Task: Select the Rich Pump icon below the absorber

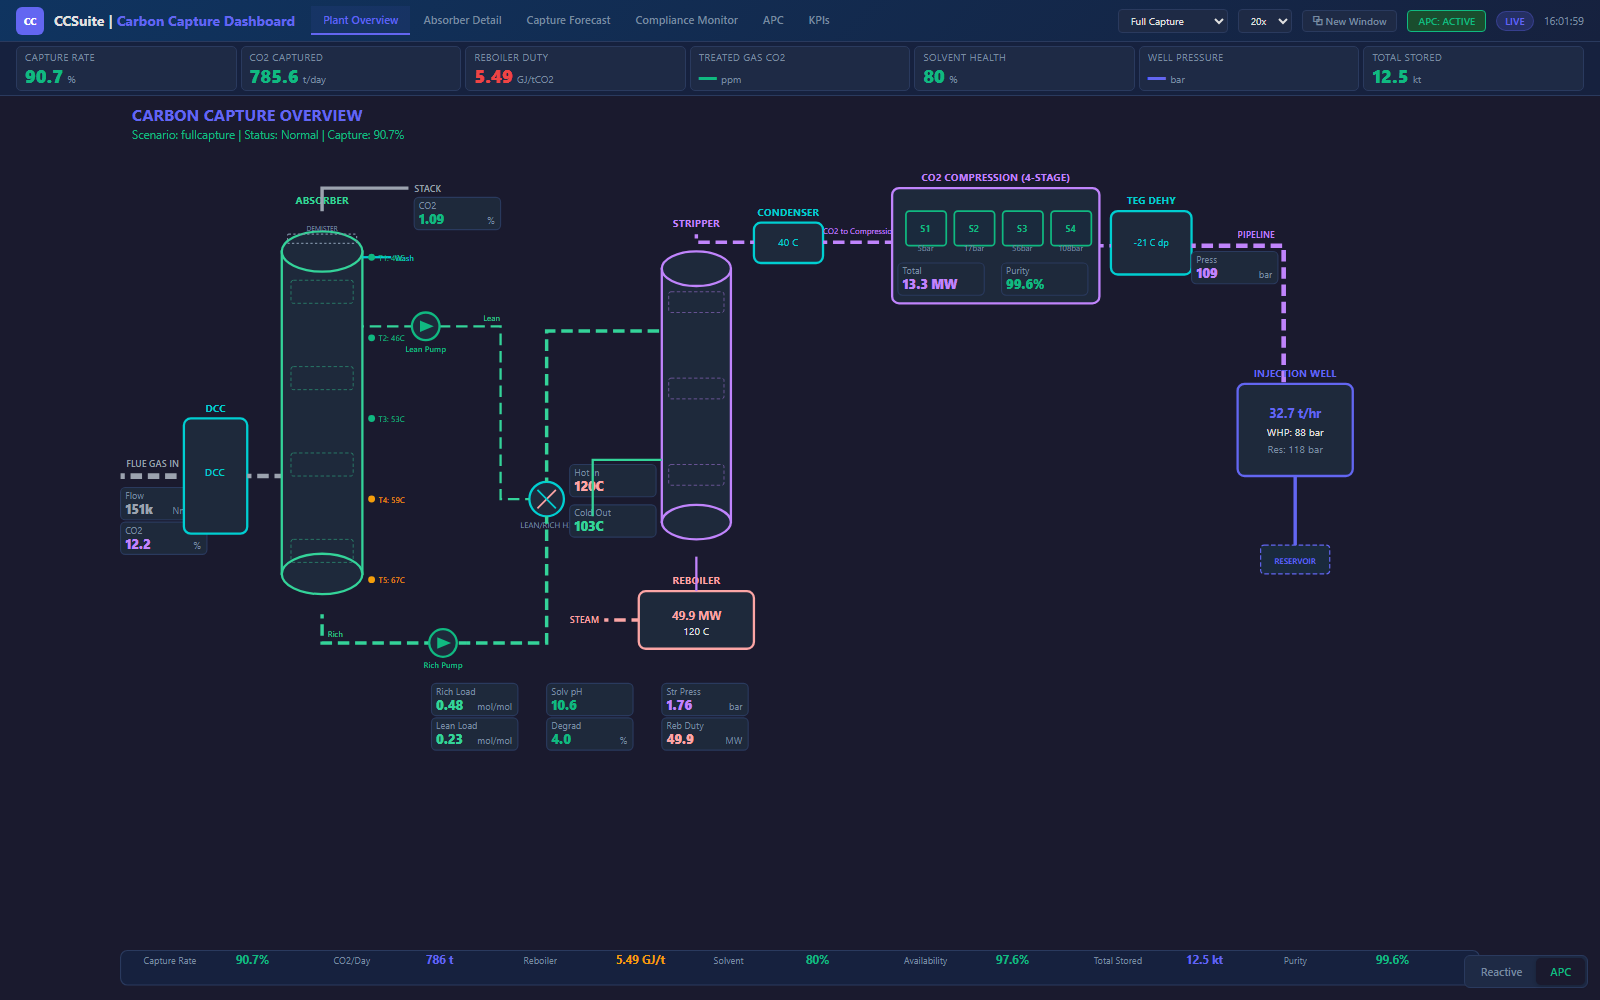Action: pos(442,643)
